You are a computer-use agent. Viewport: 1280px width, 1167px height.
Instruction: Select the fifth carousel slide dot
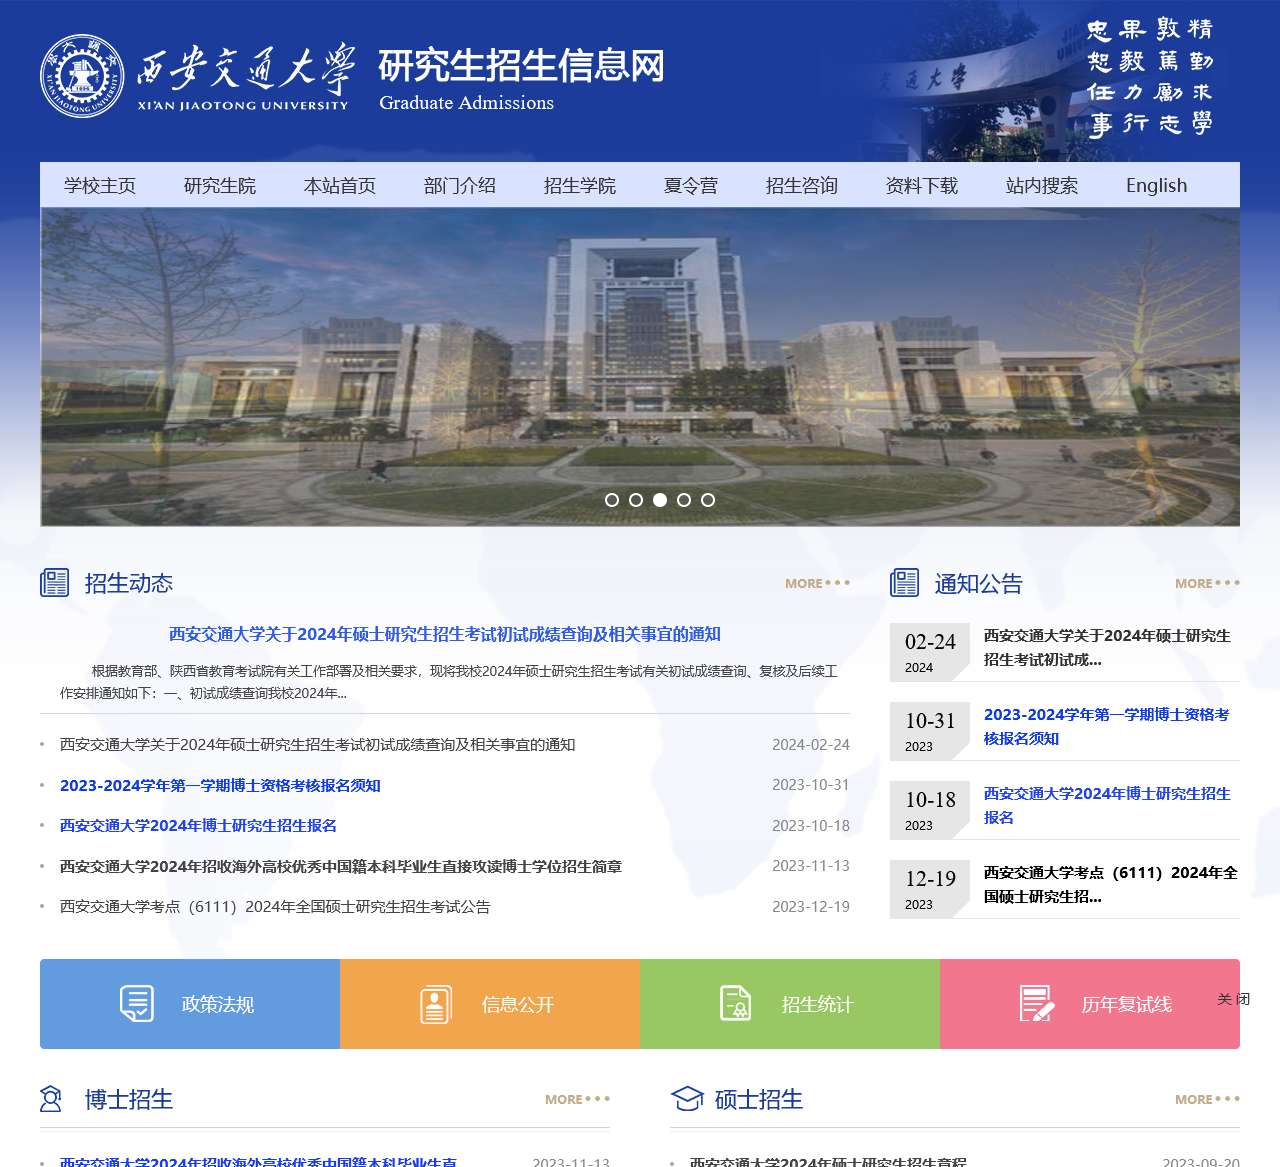click(x=708, y=500)
